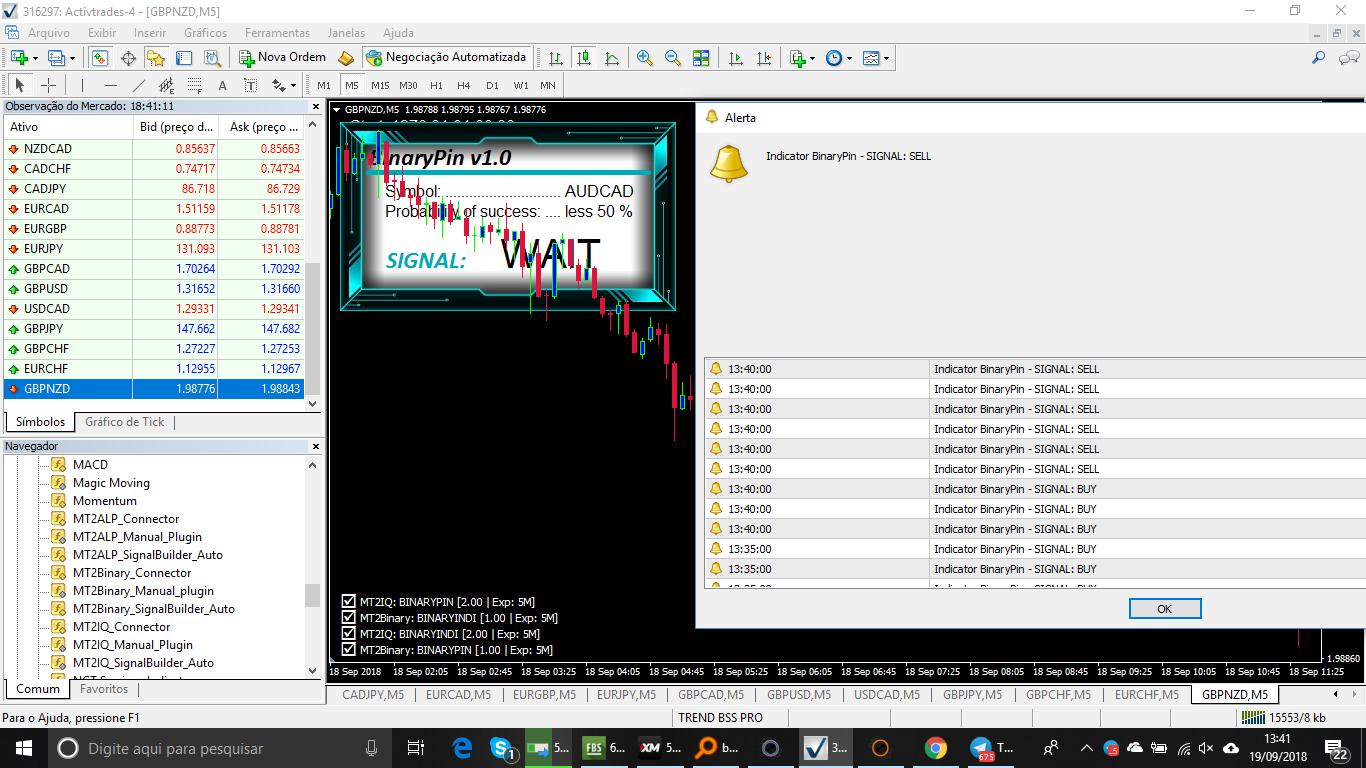
Task: Select the text 'A' drawing tool
Action: click(x=222, y=85)
